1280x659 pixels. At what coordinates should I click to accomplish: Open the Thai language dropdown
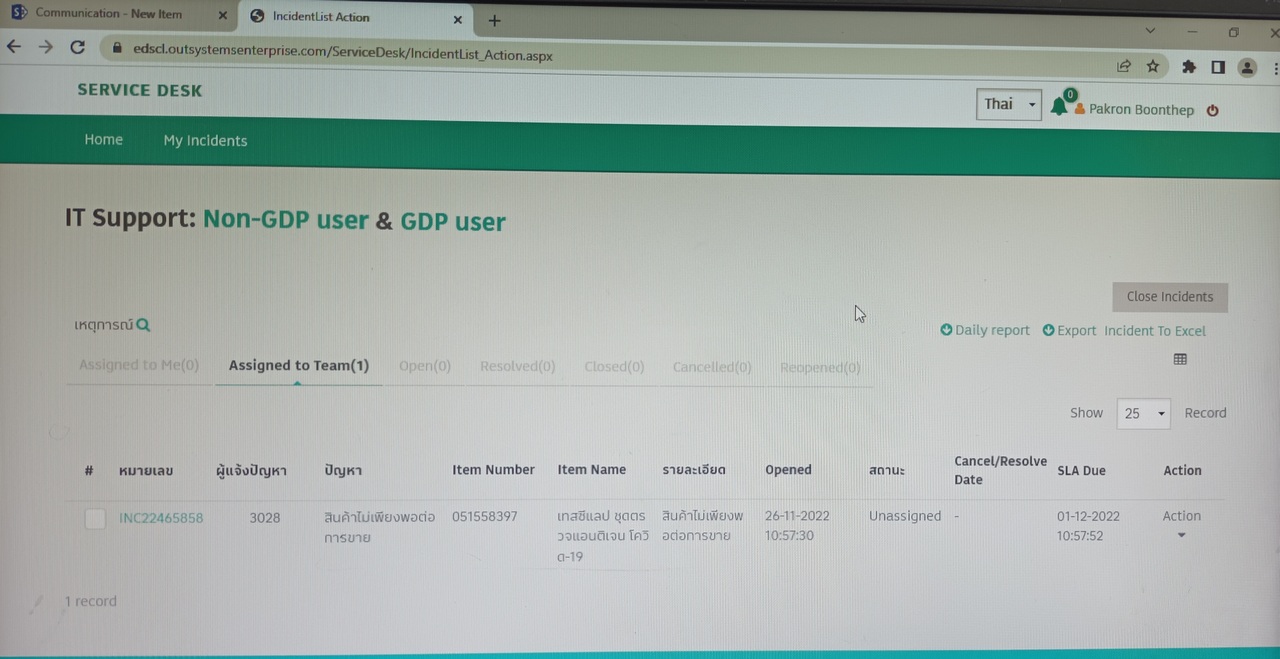pos(1009,104)
